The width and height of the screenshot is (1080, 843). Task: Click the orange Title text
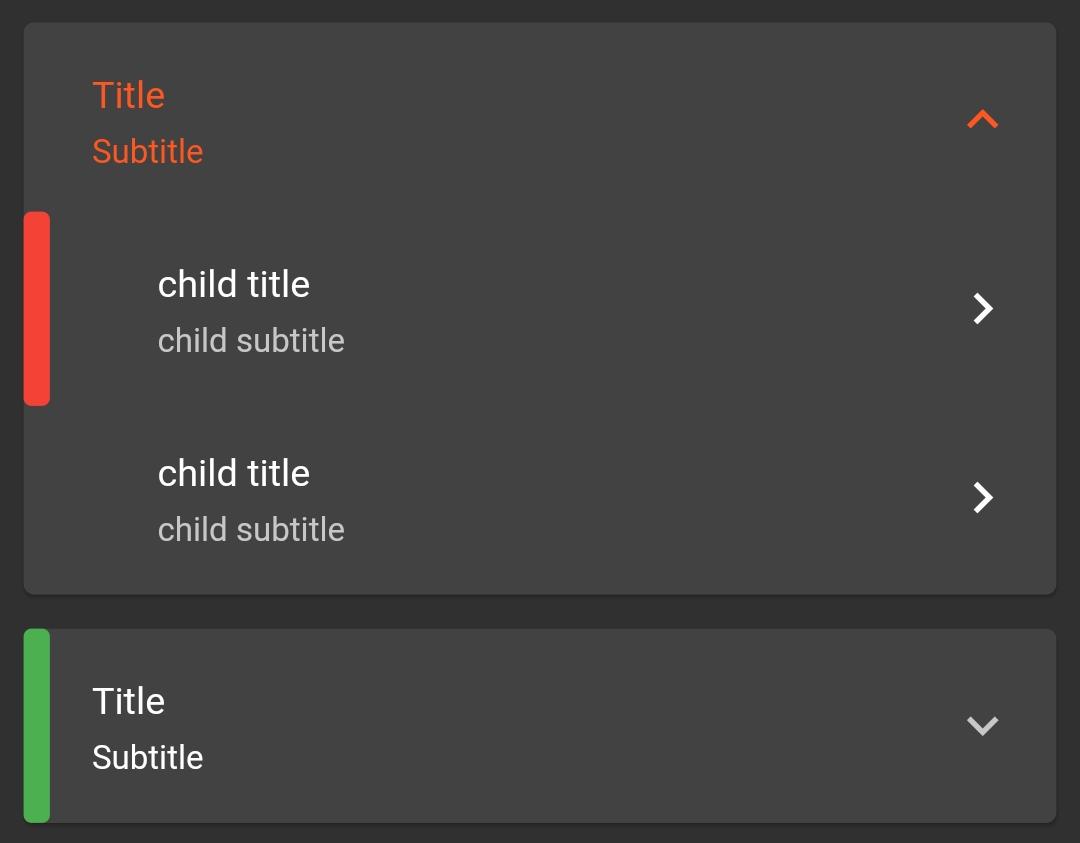[x=128, y=95]
